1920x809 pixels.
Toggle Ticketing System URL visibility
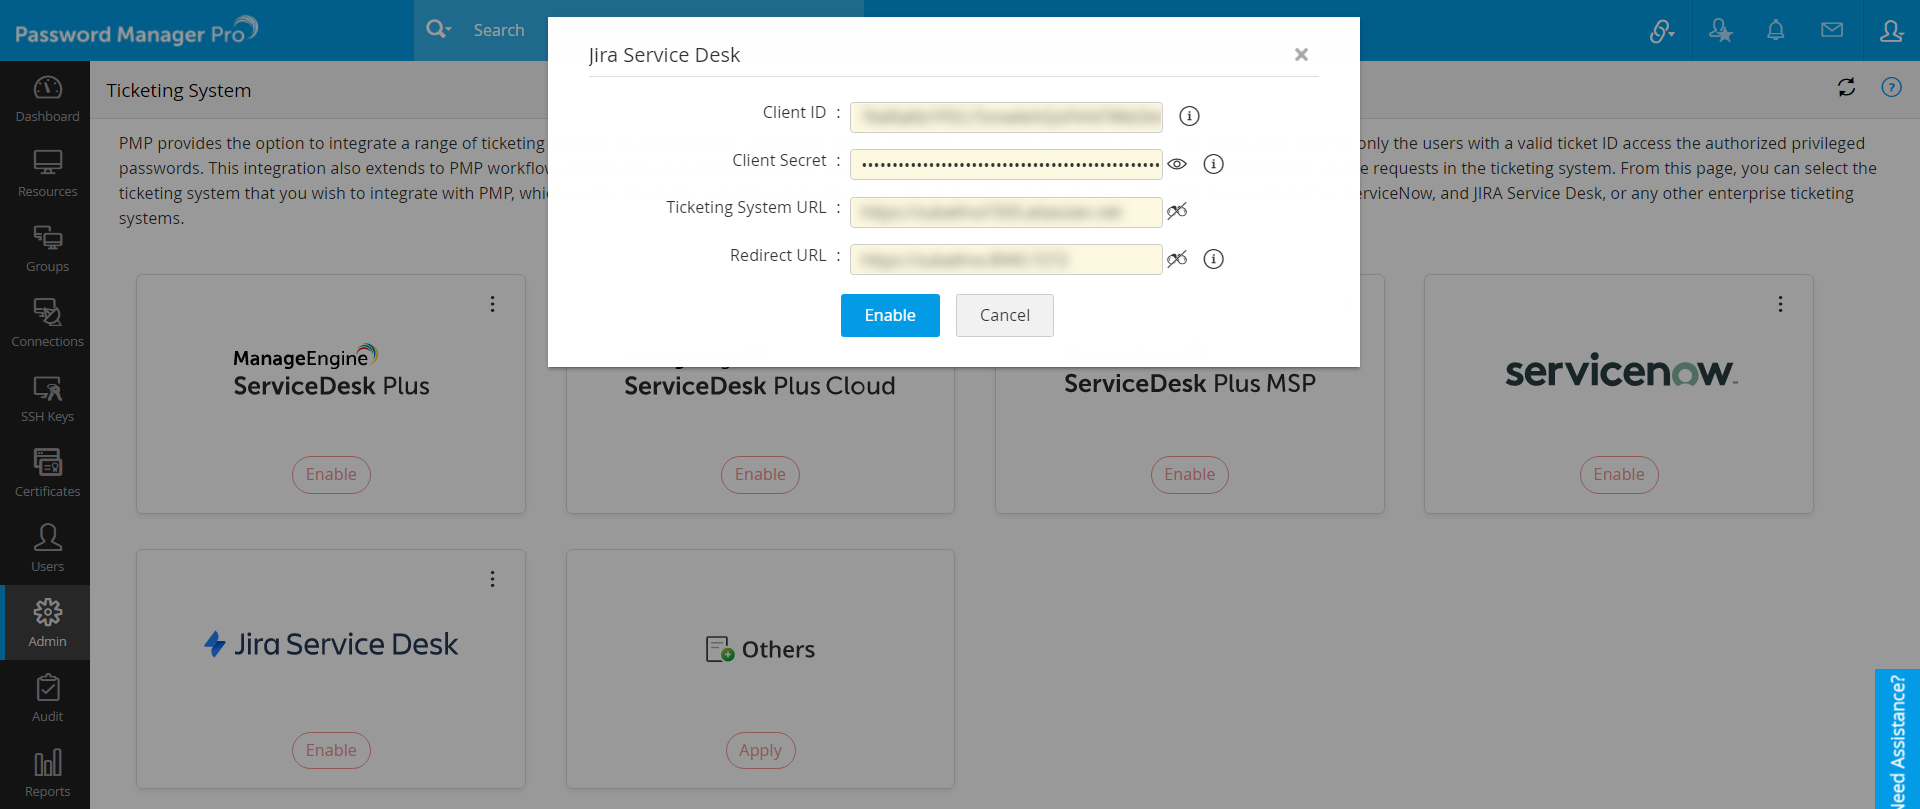[1177, 211]
